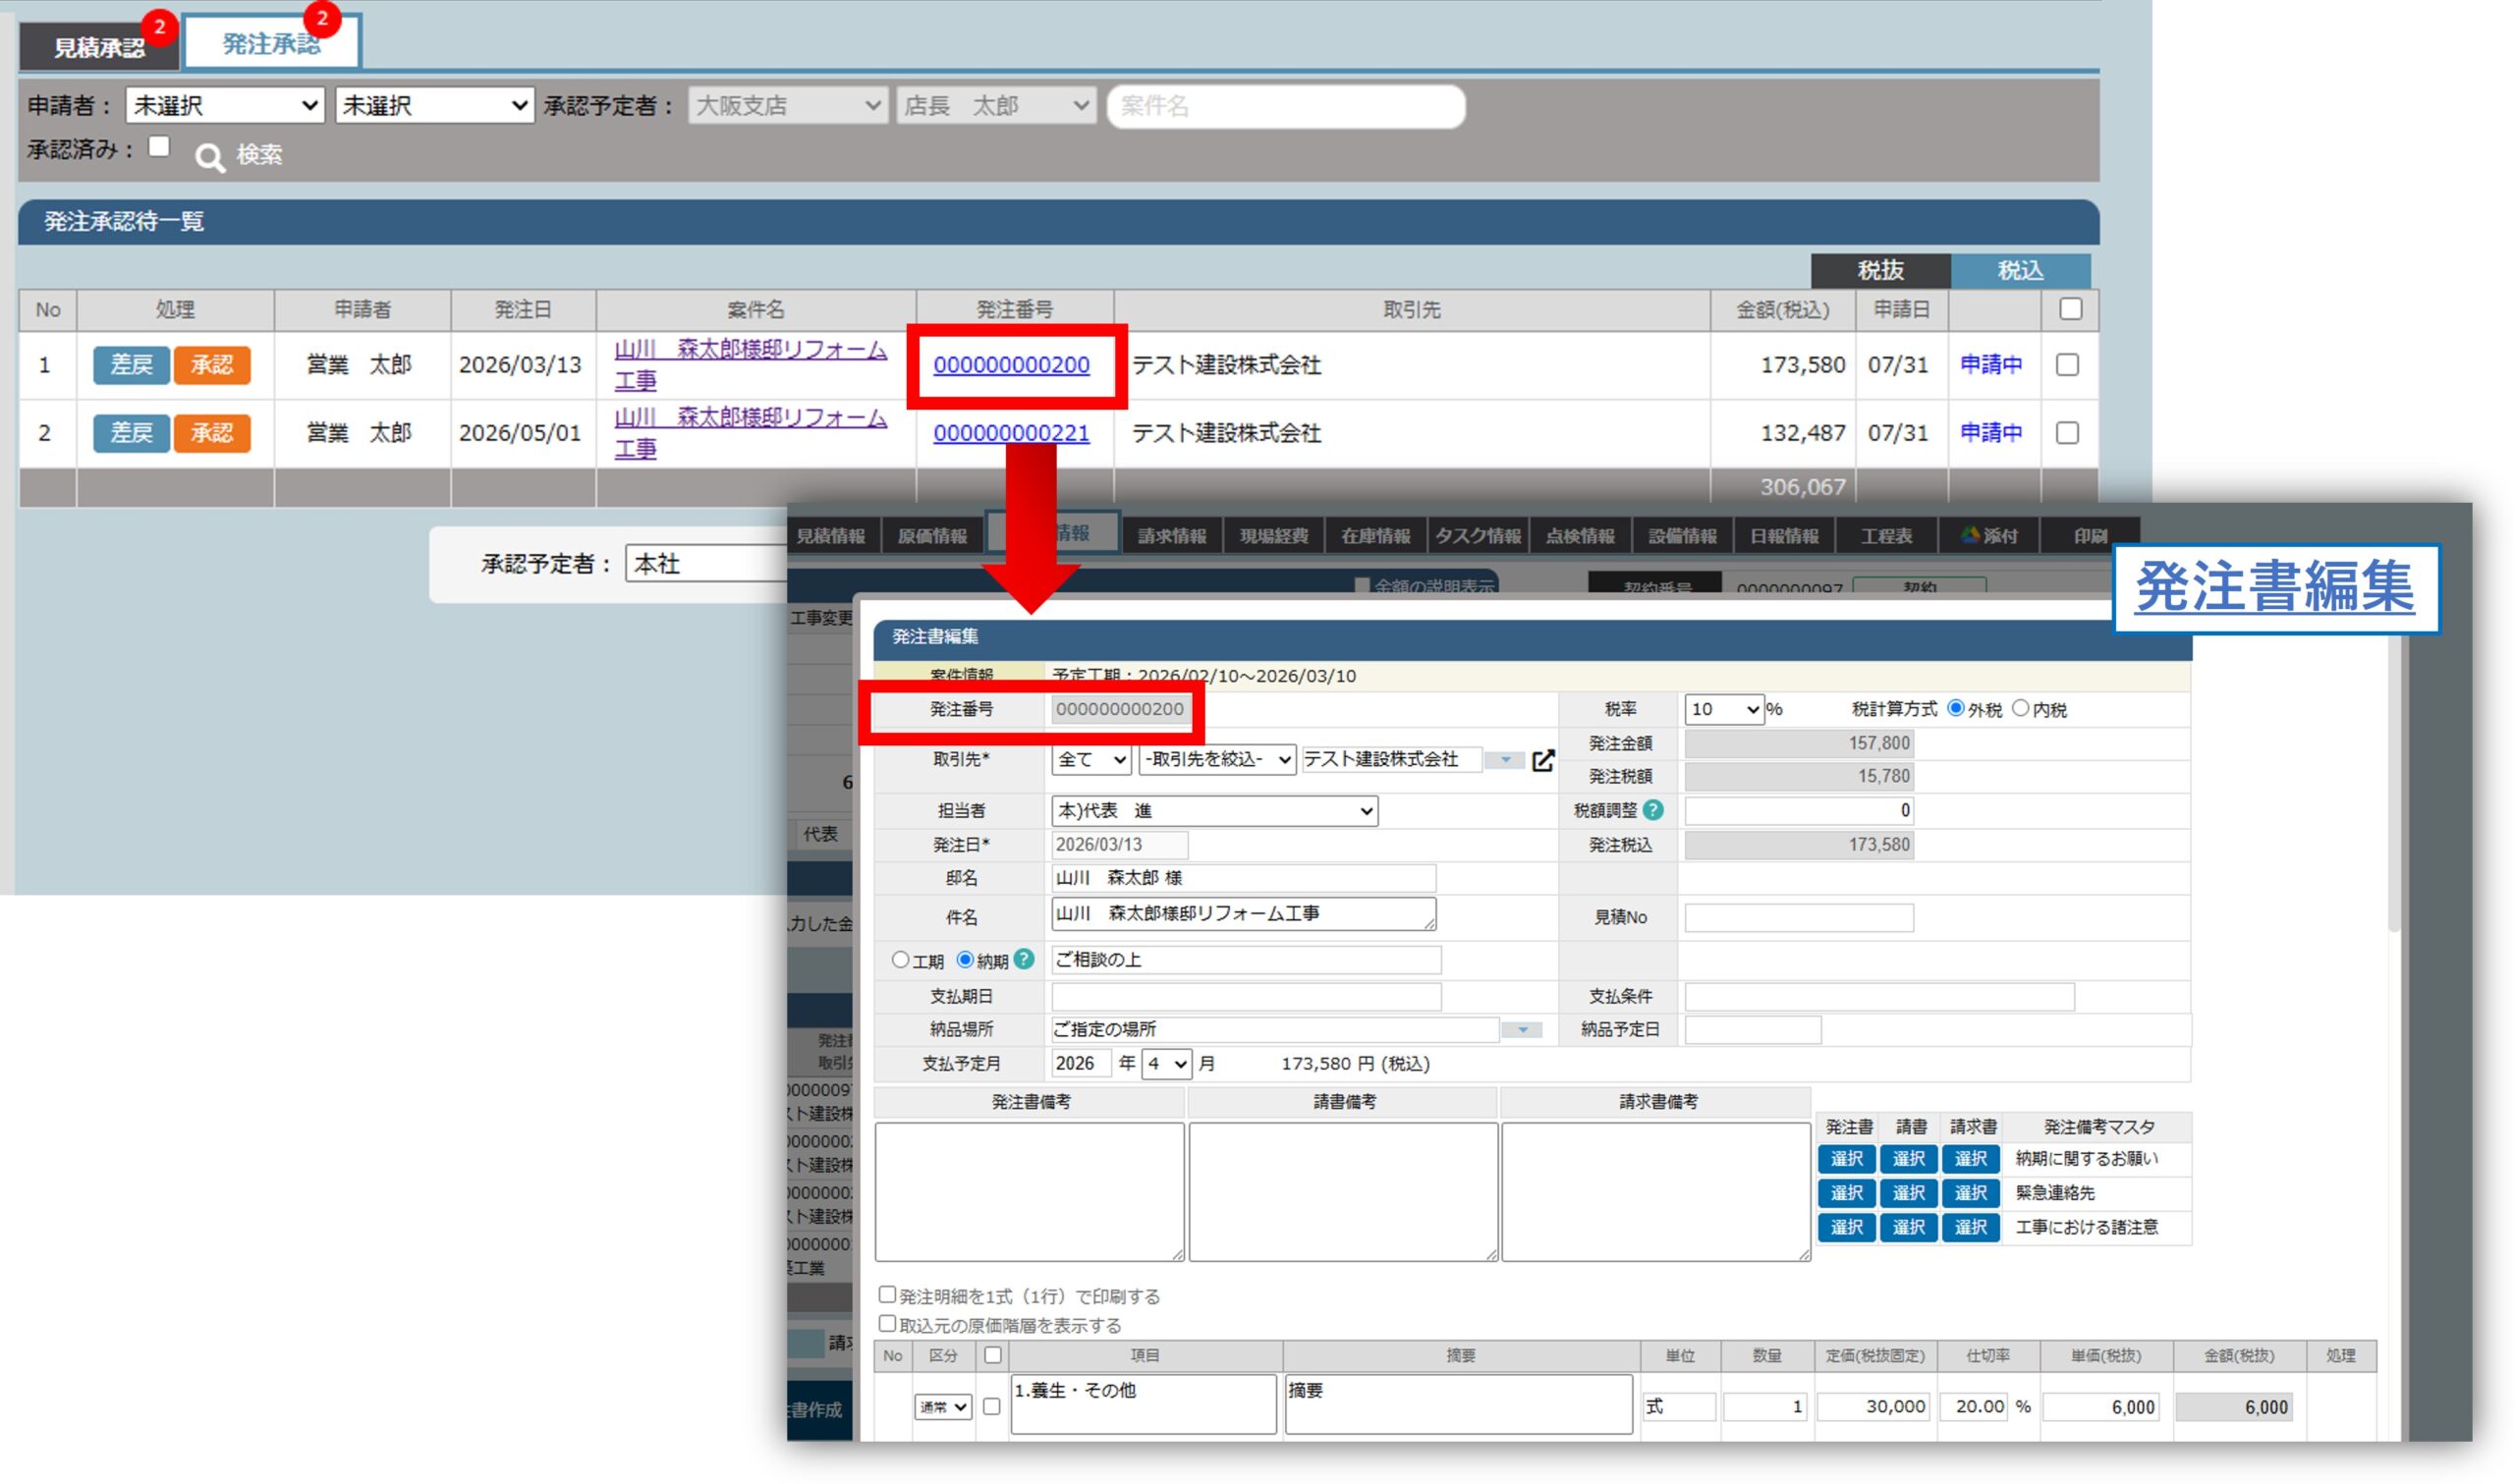The width and height of the screenshot is (2515, 1484).
Task: Click the help icon beside 納期
Action: click(1023, 959)
